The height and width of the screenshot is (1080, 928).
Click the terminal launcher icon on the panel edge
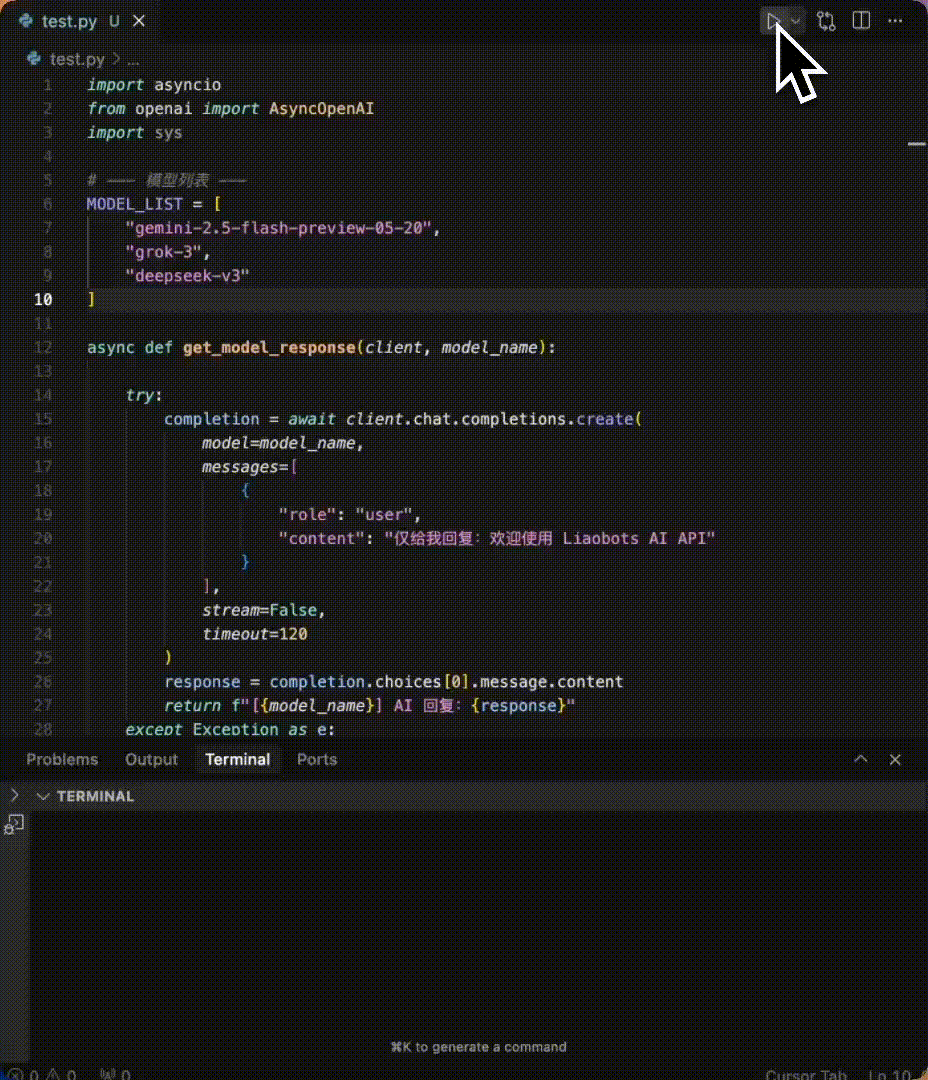click(13, 823)
